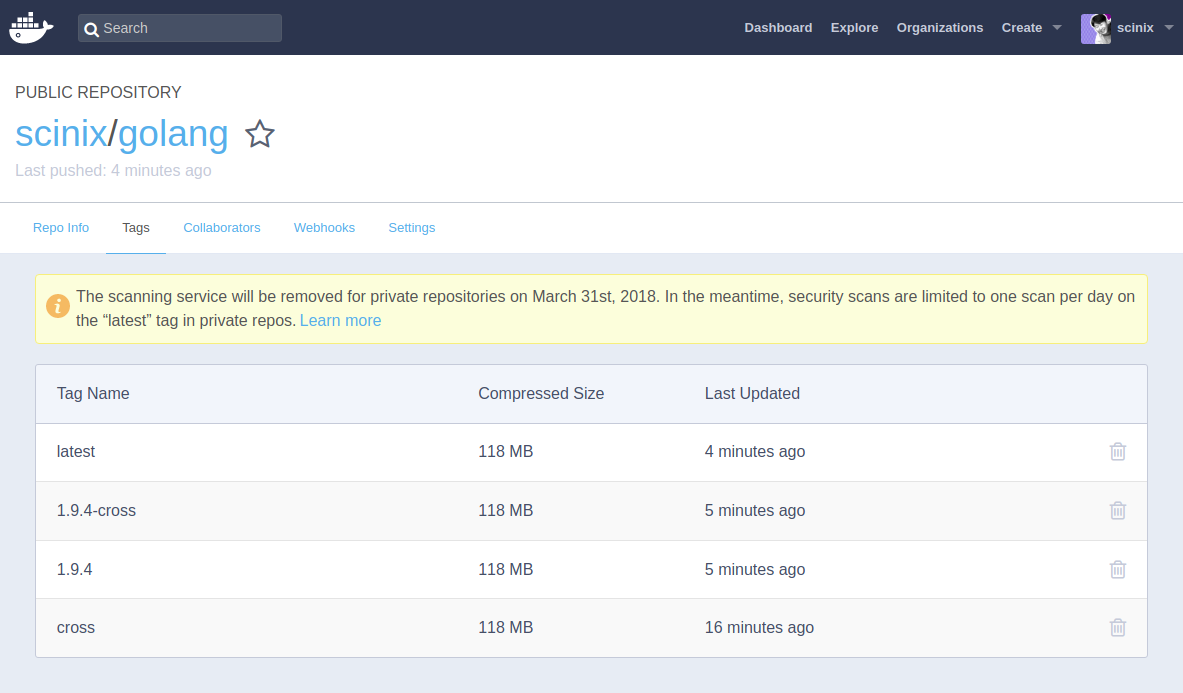1183x693 pixels.
Task: Open the scinix account dropdown arrow
Action: point(1169,28)
